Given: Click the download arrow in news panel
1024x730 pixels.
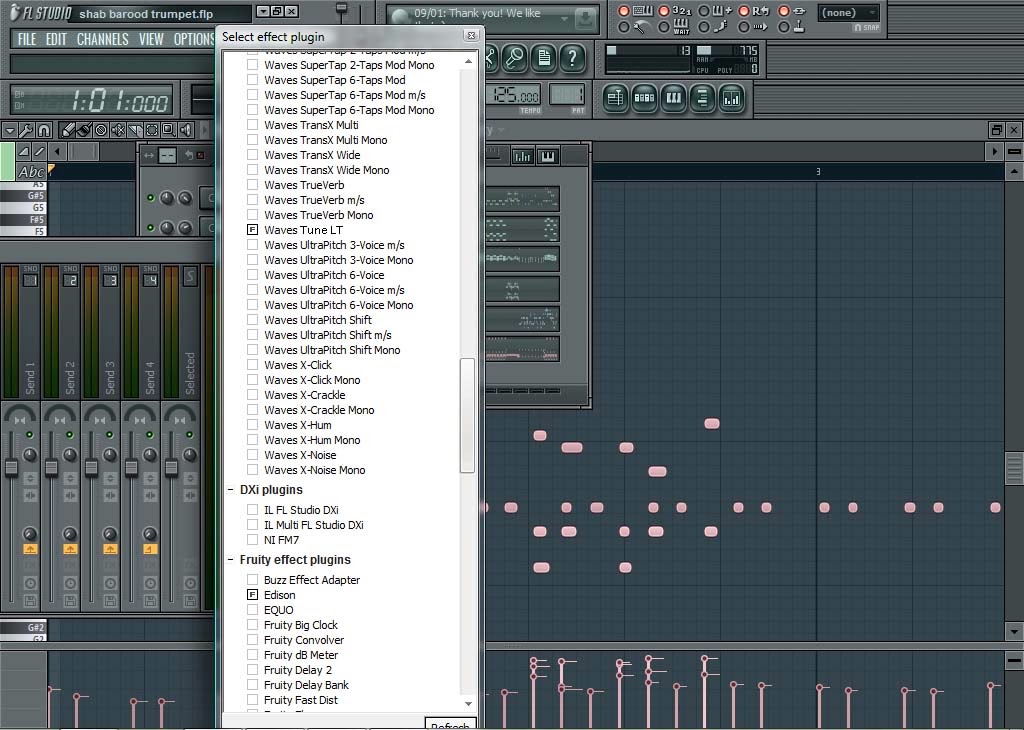Looking at the screenshot, I should click(x=585, y=19).
